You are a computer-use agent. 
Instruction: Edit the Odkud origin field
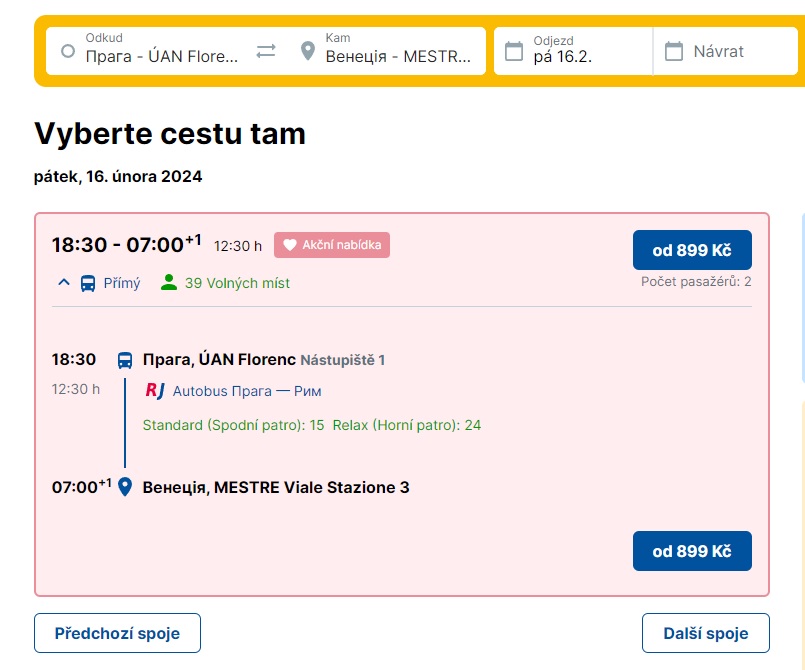click(149, 51)
